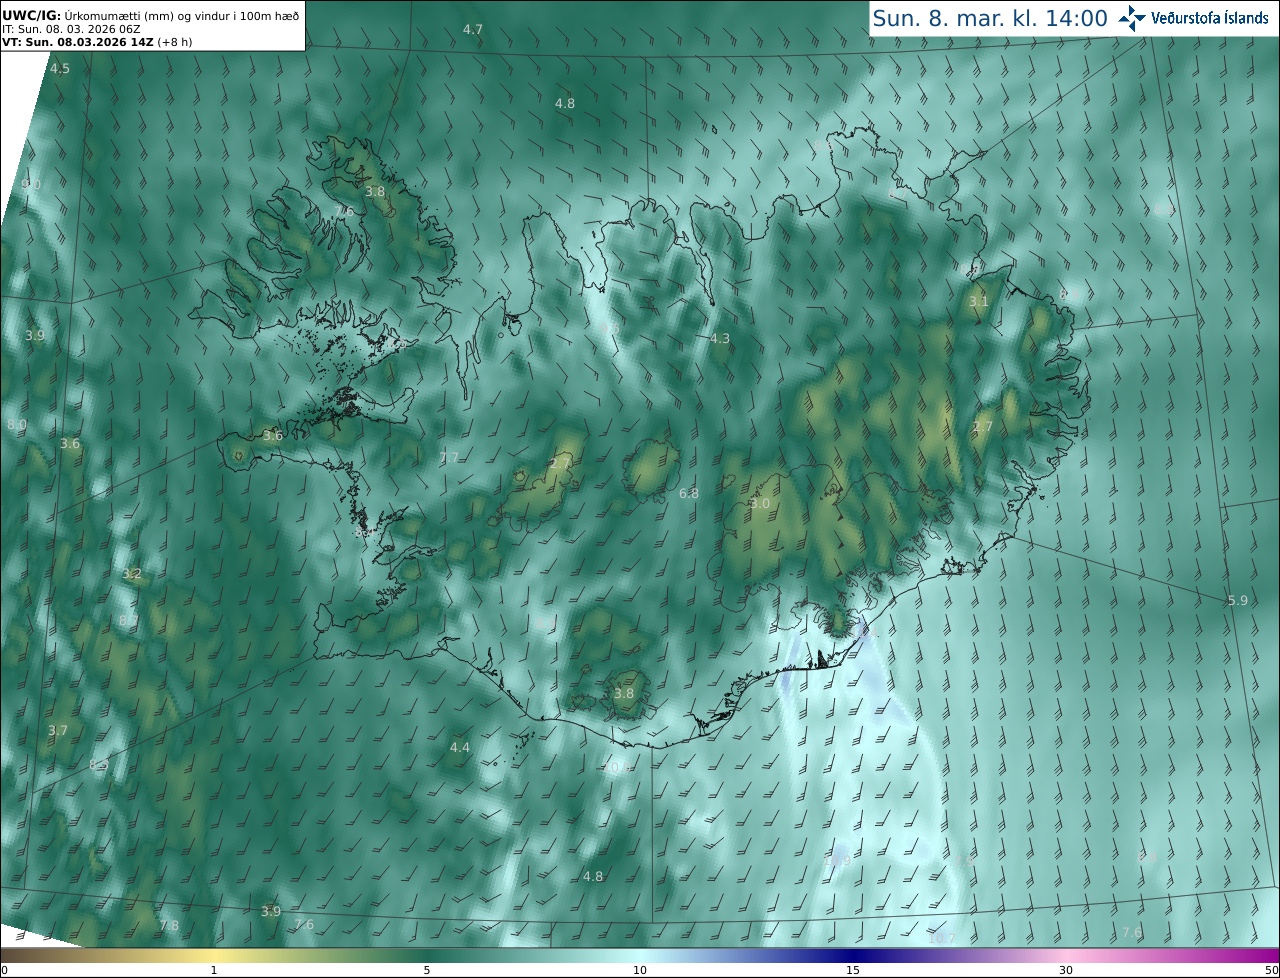This screenshot has height=978, width=1280.
Task: Click the 10 tick label on the color scale
Action: pyautogui.click(x=640, y=970)
